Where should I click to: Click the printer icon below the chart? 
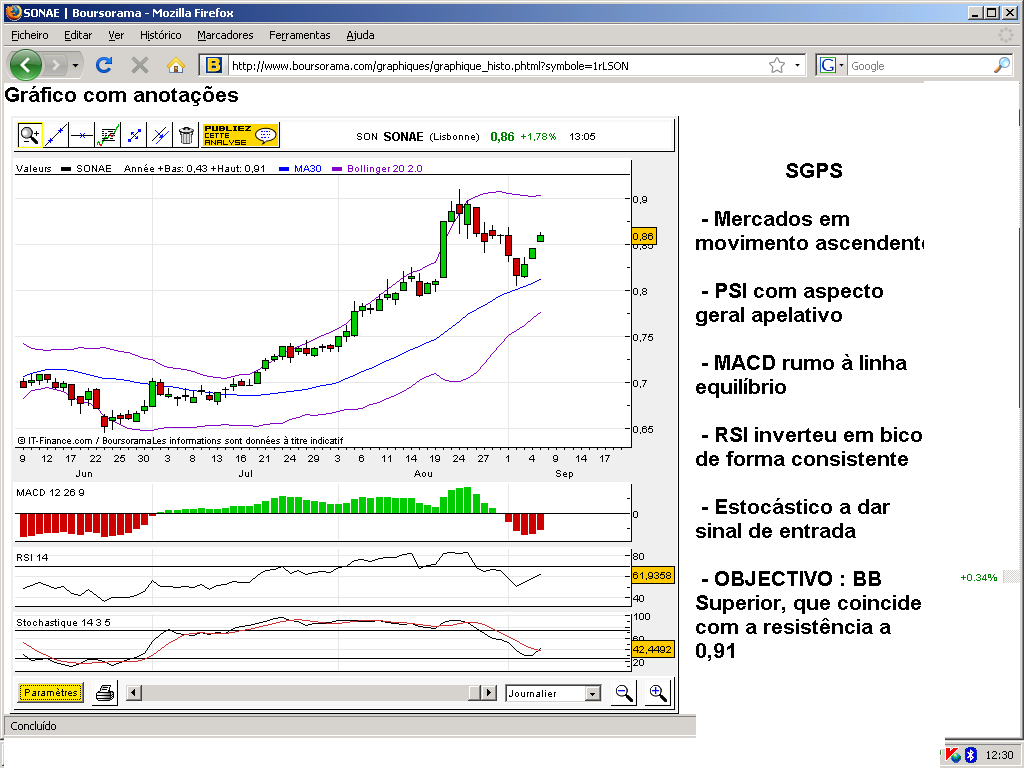[x=104, y=693]
